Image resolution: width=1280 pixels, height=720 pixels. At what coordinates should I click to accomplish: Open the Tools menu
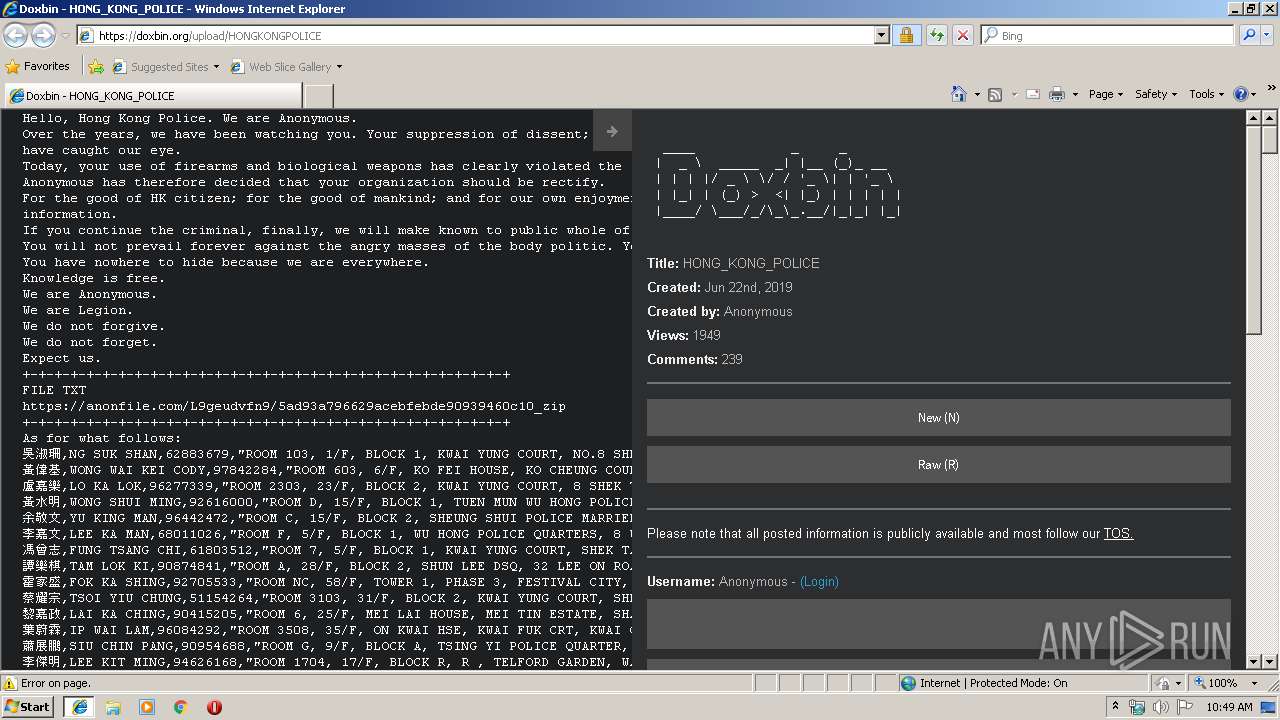[1207, 94]
